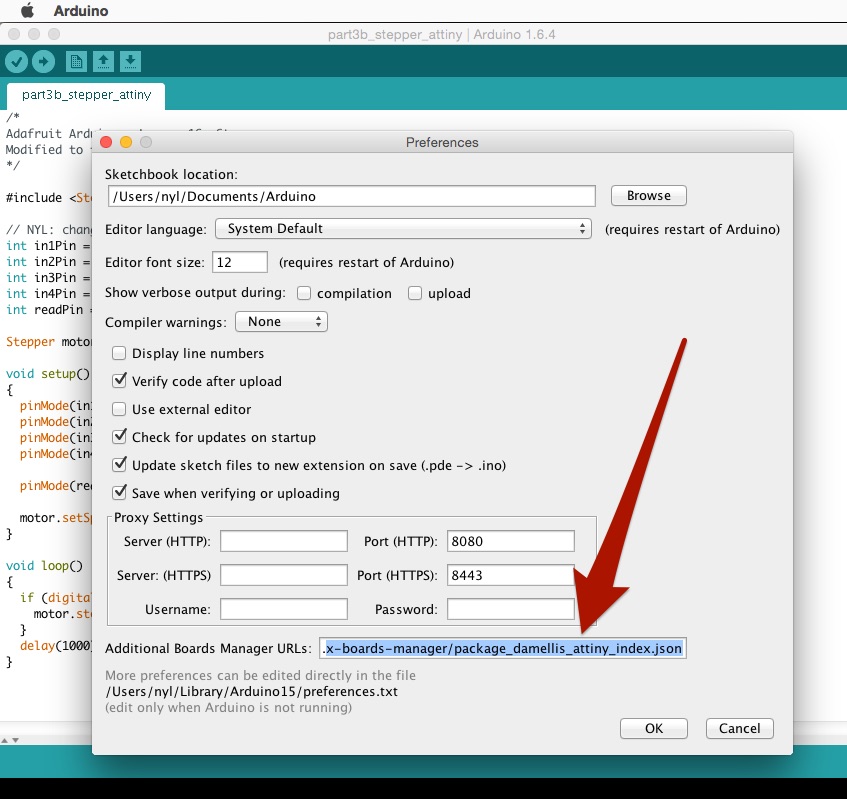This screenshot has width=847, height=799.
Task: Uncheck Save when verifying or uploading
Action: coord(119,493)
